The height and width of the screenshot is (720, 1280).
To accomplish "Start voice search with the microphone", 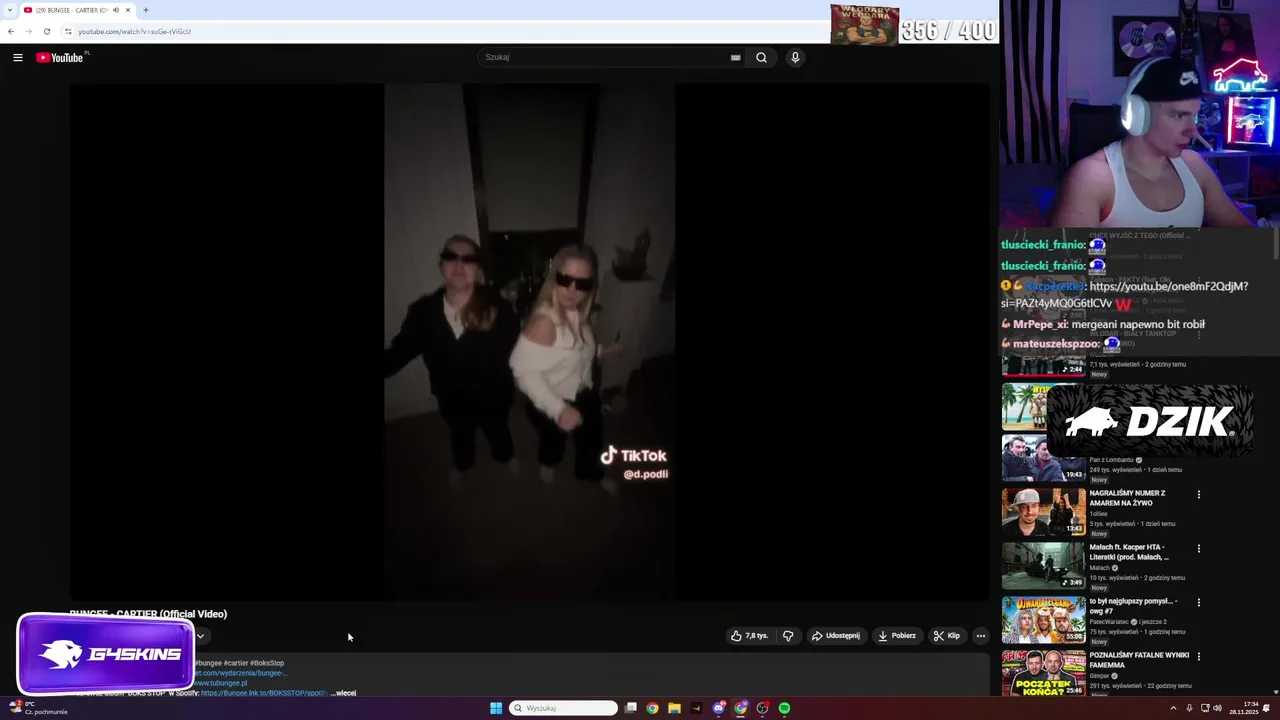I will tap(795, 58).
